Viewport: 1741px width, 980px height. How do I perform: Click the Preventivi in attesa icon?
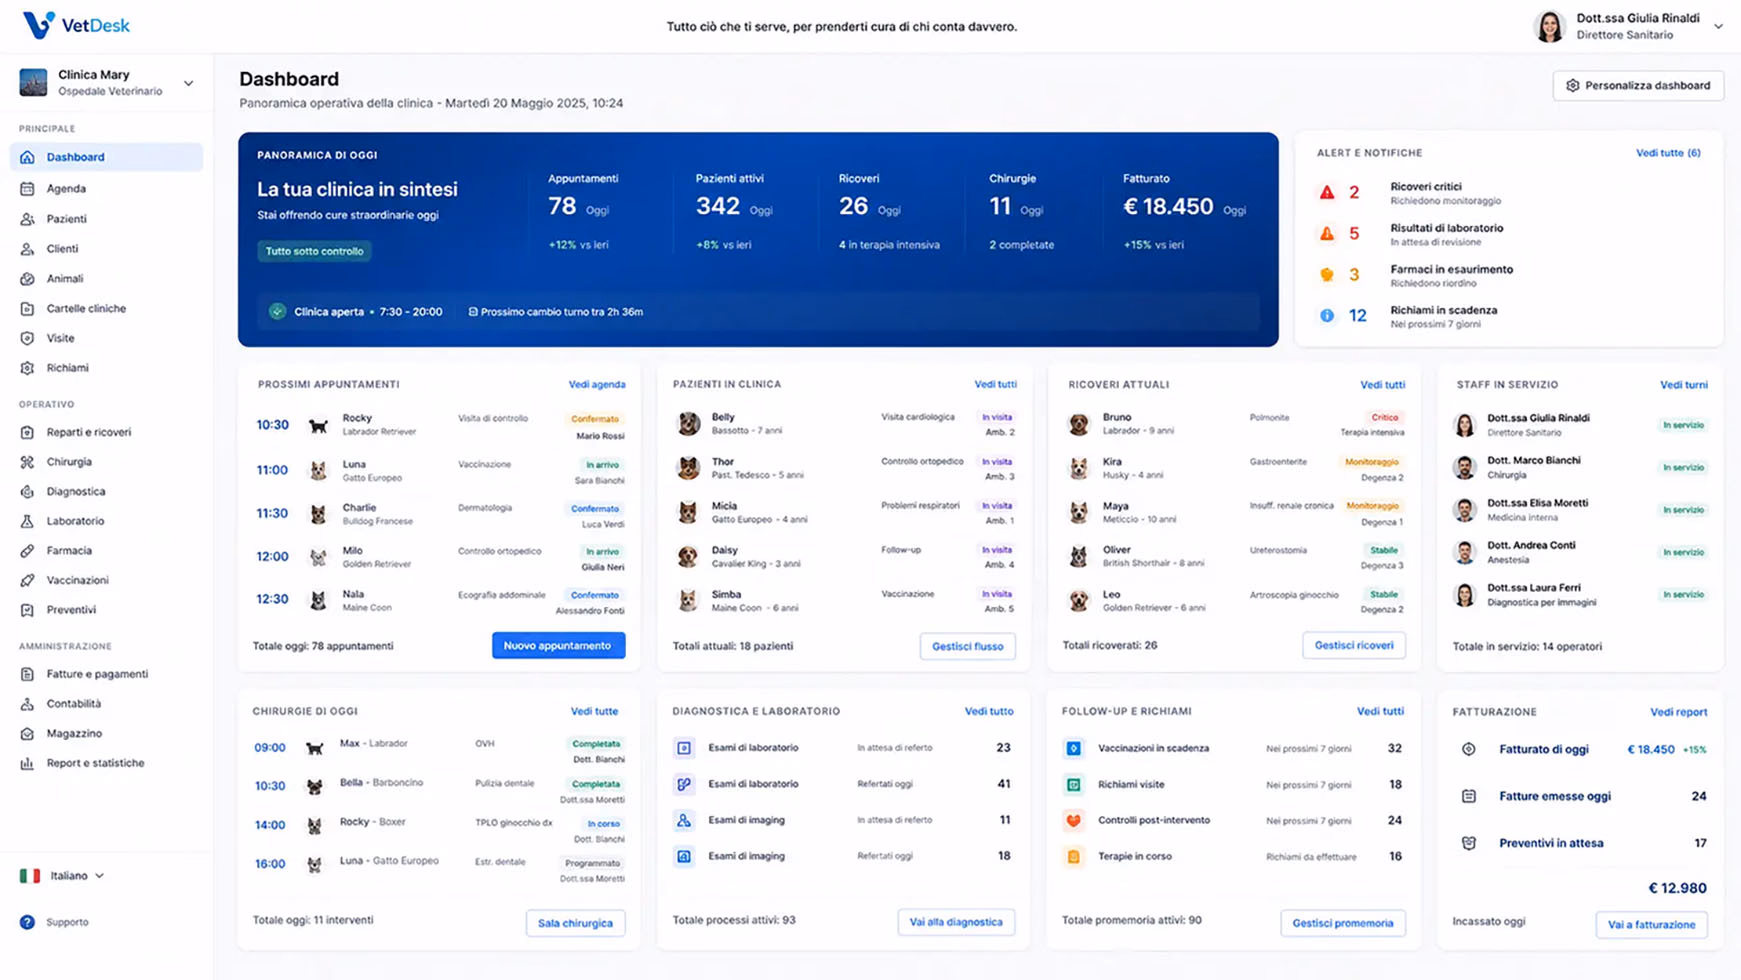pyautogui.click(x=1468, y=843)
